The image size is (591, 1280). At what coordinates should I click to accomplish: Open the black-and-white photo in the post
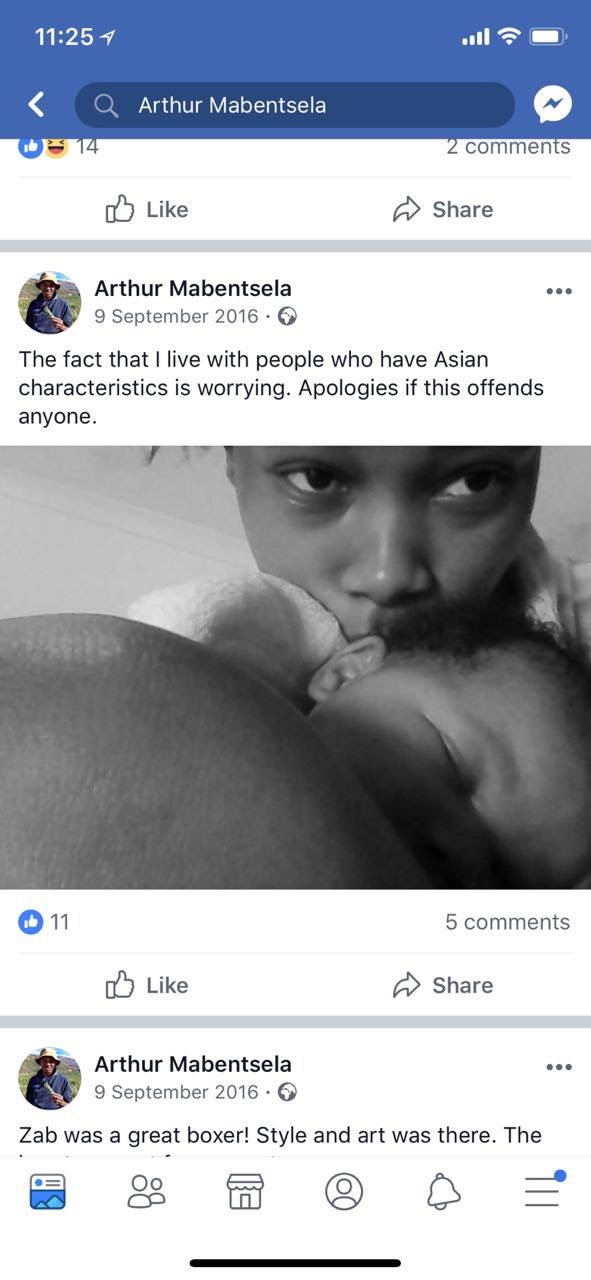(x=295, y=667)
